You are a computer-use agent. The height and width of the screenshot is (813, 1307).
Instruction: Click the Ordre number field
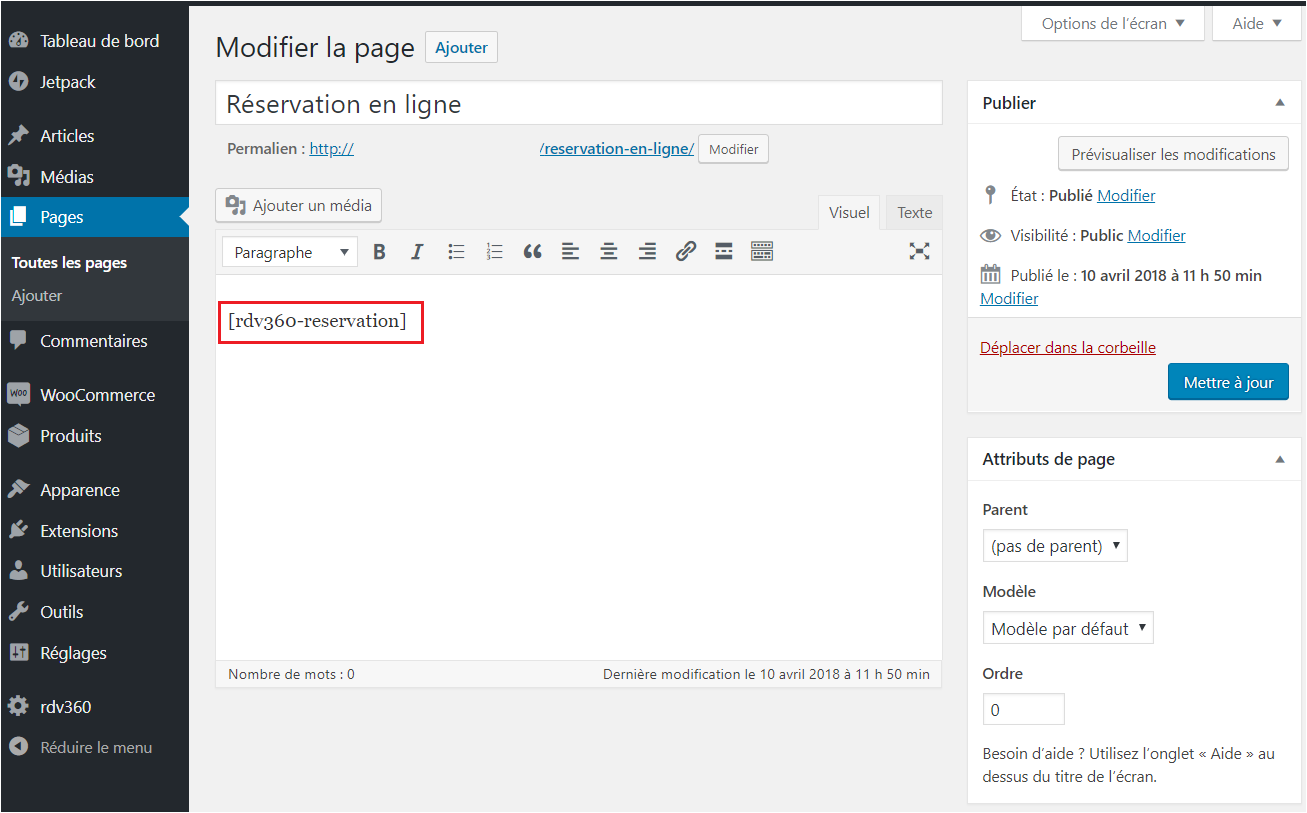coord(1023,709)
